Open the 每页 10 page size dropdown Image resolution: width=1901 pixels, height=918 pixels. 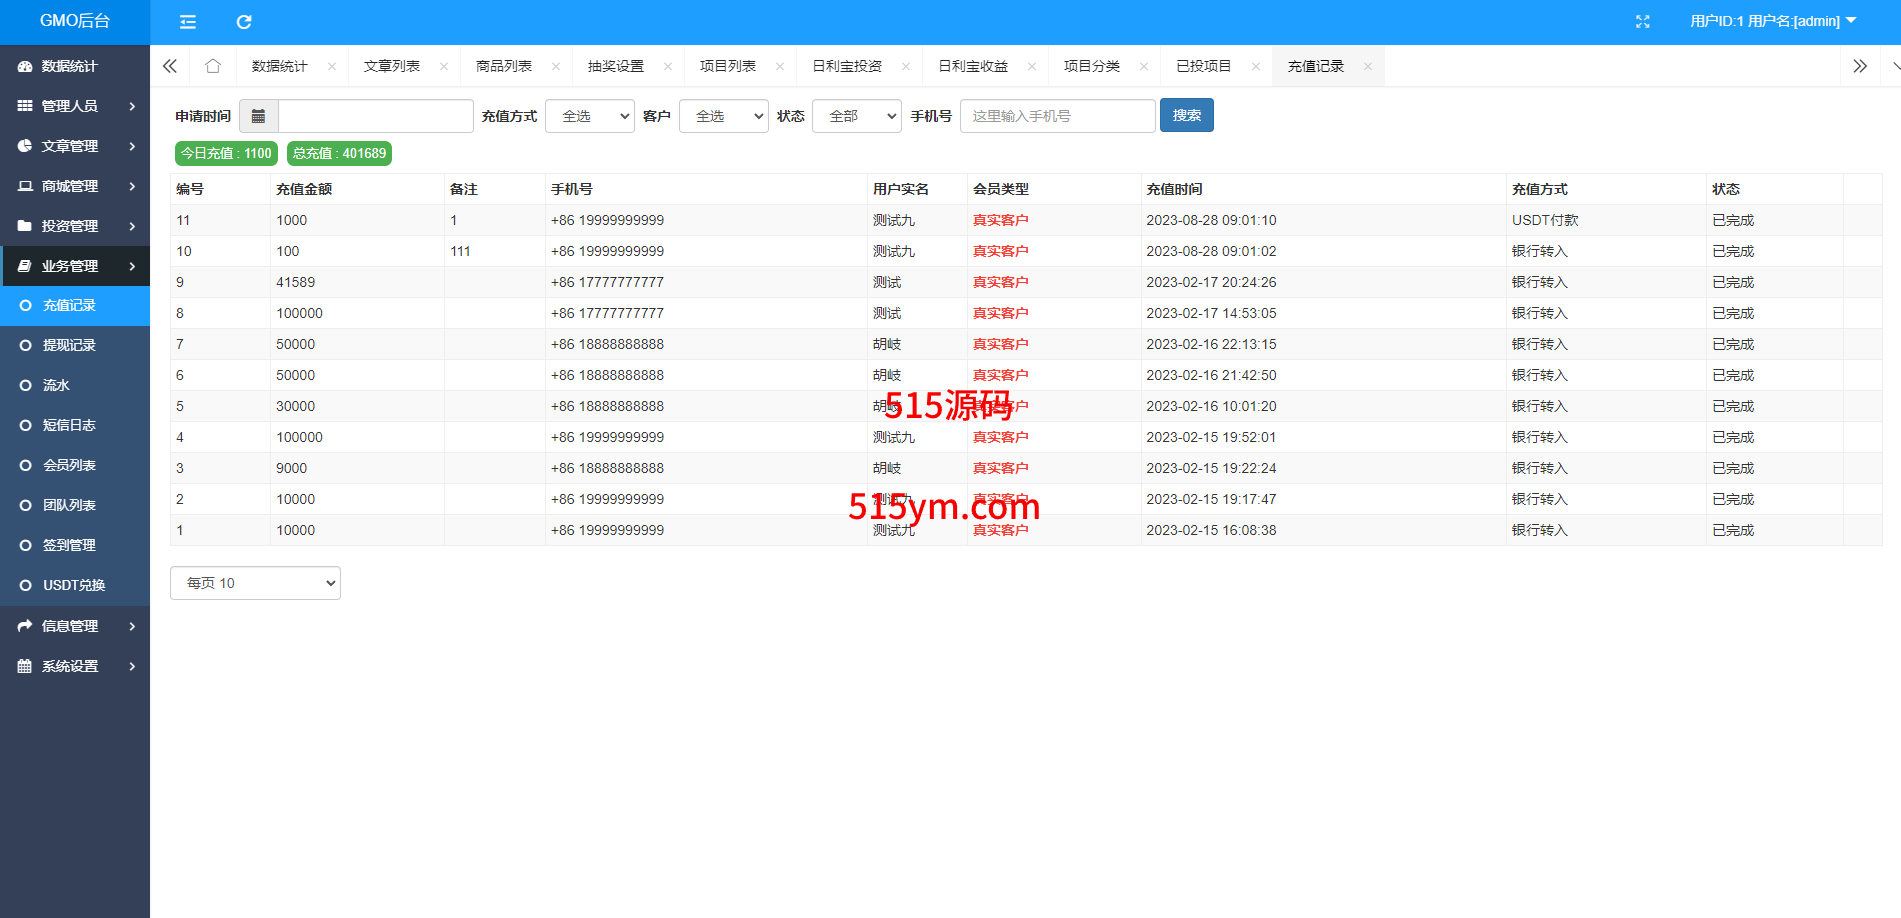point(255,583)
